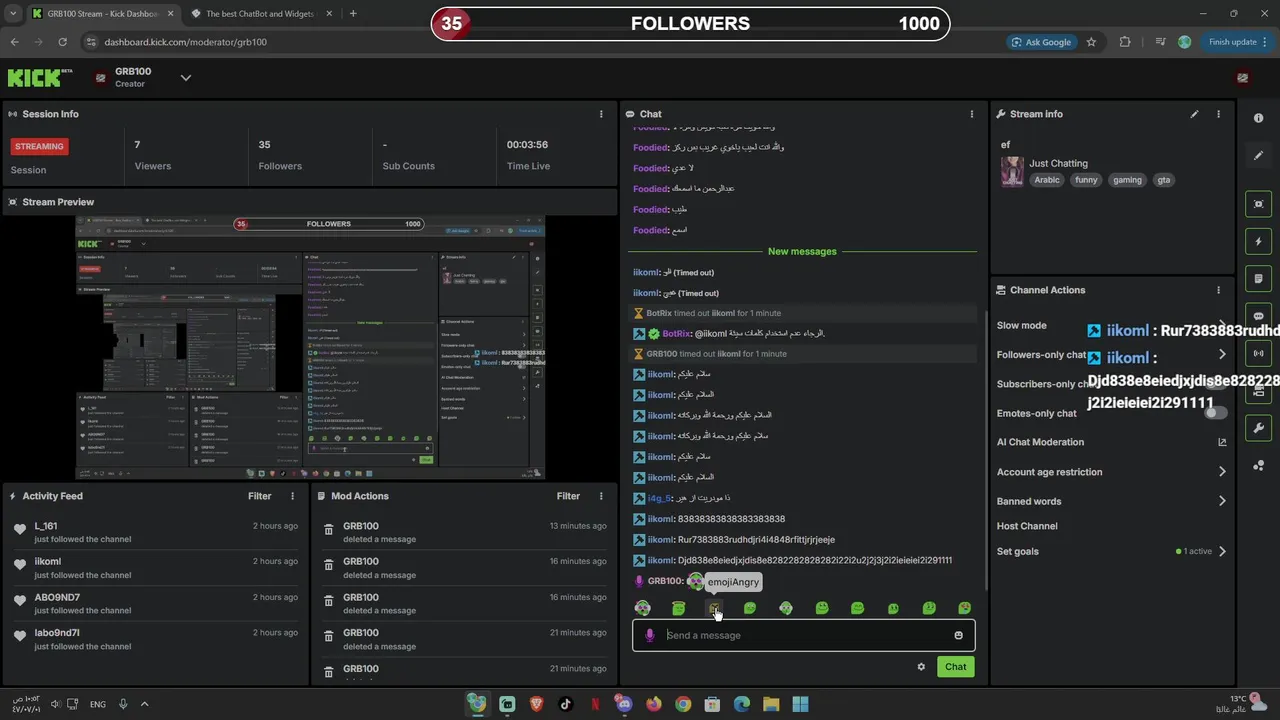Open TikTok from taskbar

[x=566, y=704]
